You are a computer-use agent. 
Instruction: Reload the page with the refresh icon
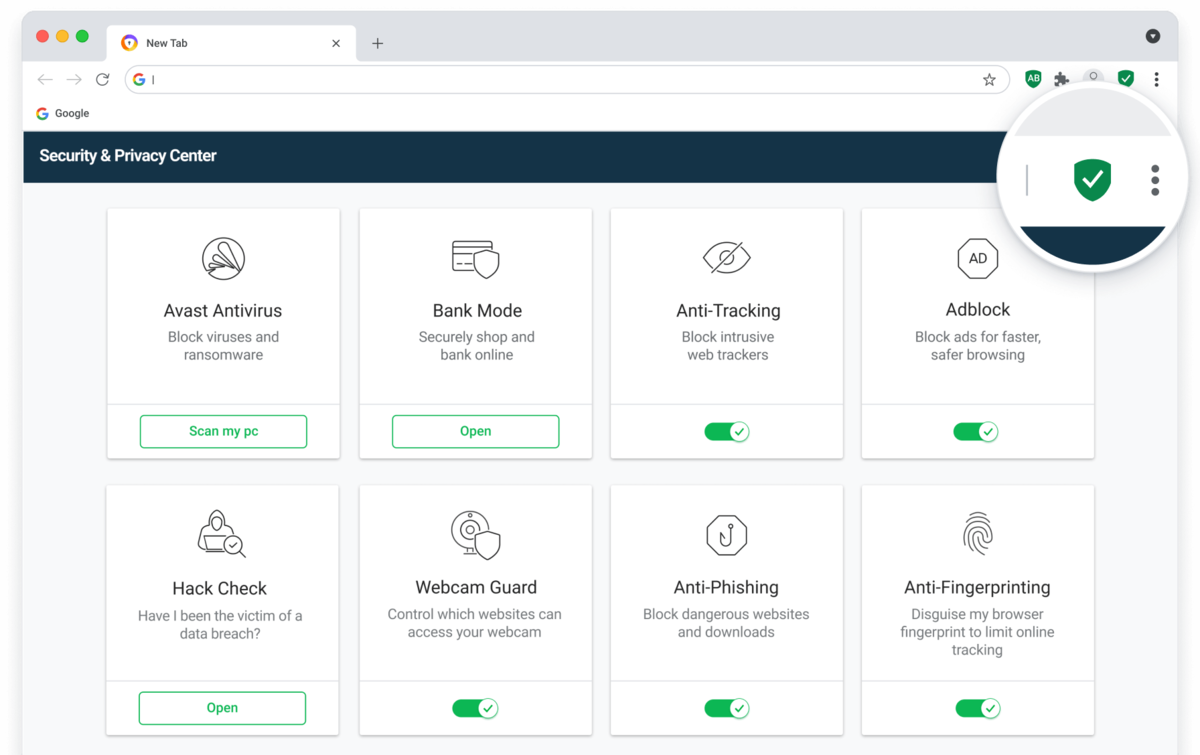pyautogui.click(x=102, y=79)
